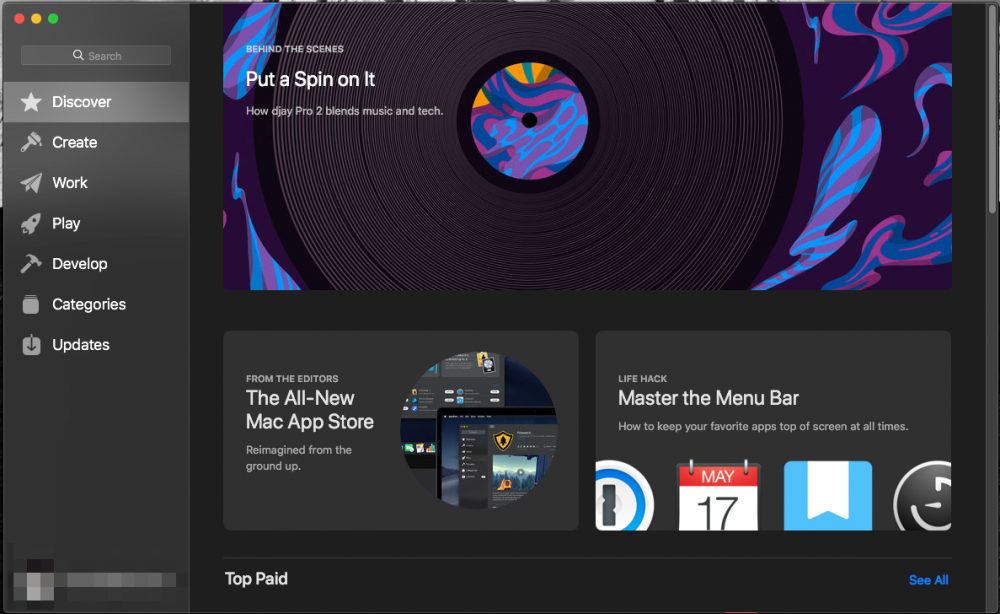Click 'How djay Pro 2 blends music and tech.'

[x=344, y=111]
